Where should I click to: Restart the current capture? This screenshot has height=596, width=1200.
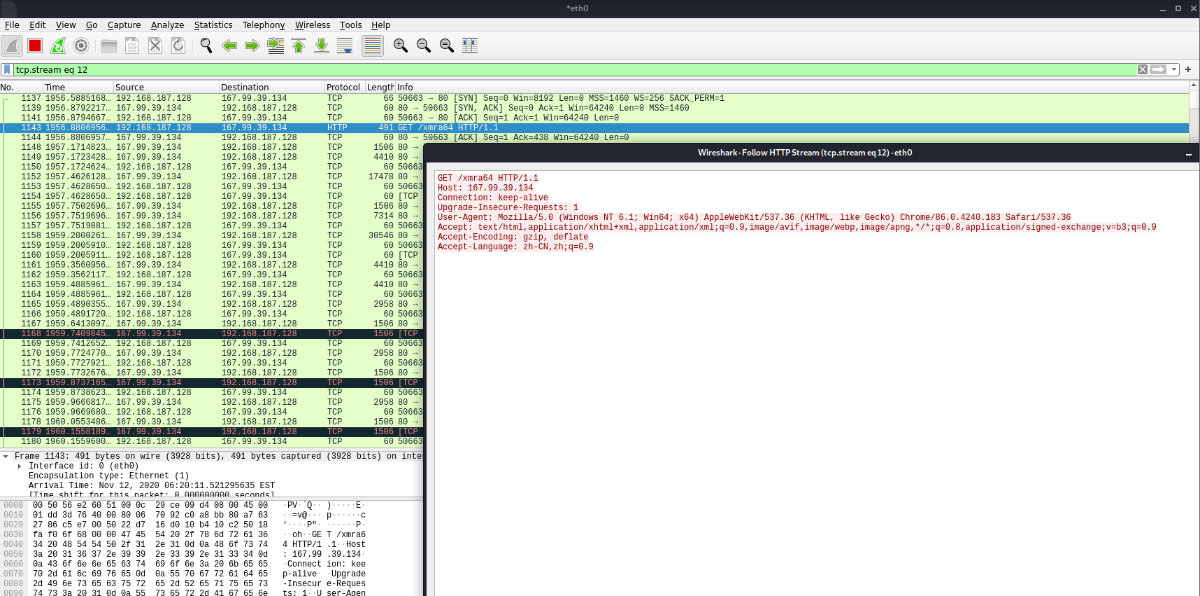58,45
